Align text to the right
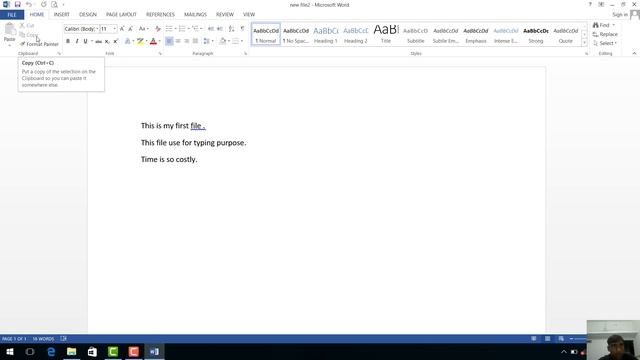Image resolution: width=640 pixels, height=360 pixels. [x=187, y=41]
